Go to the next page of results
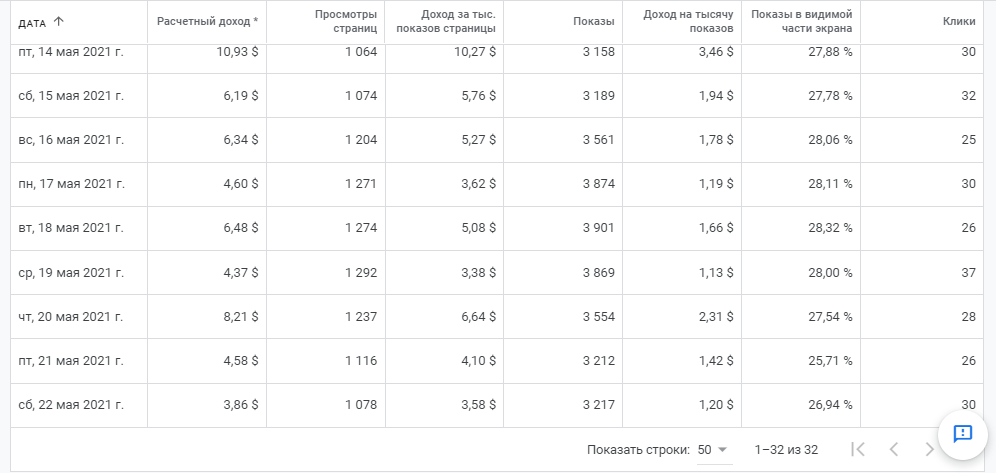The image size is (996, 473). (x=931, y=450)
